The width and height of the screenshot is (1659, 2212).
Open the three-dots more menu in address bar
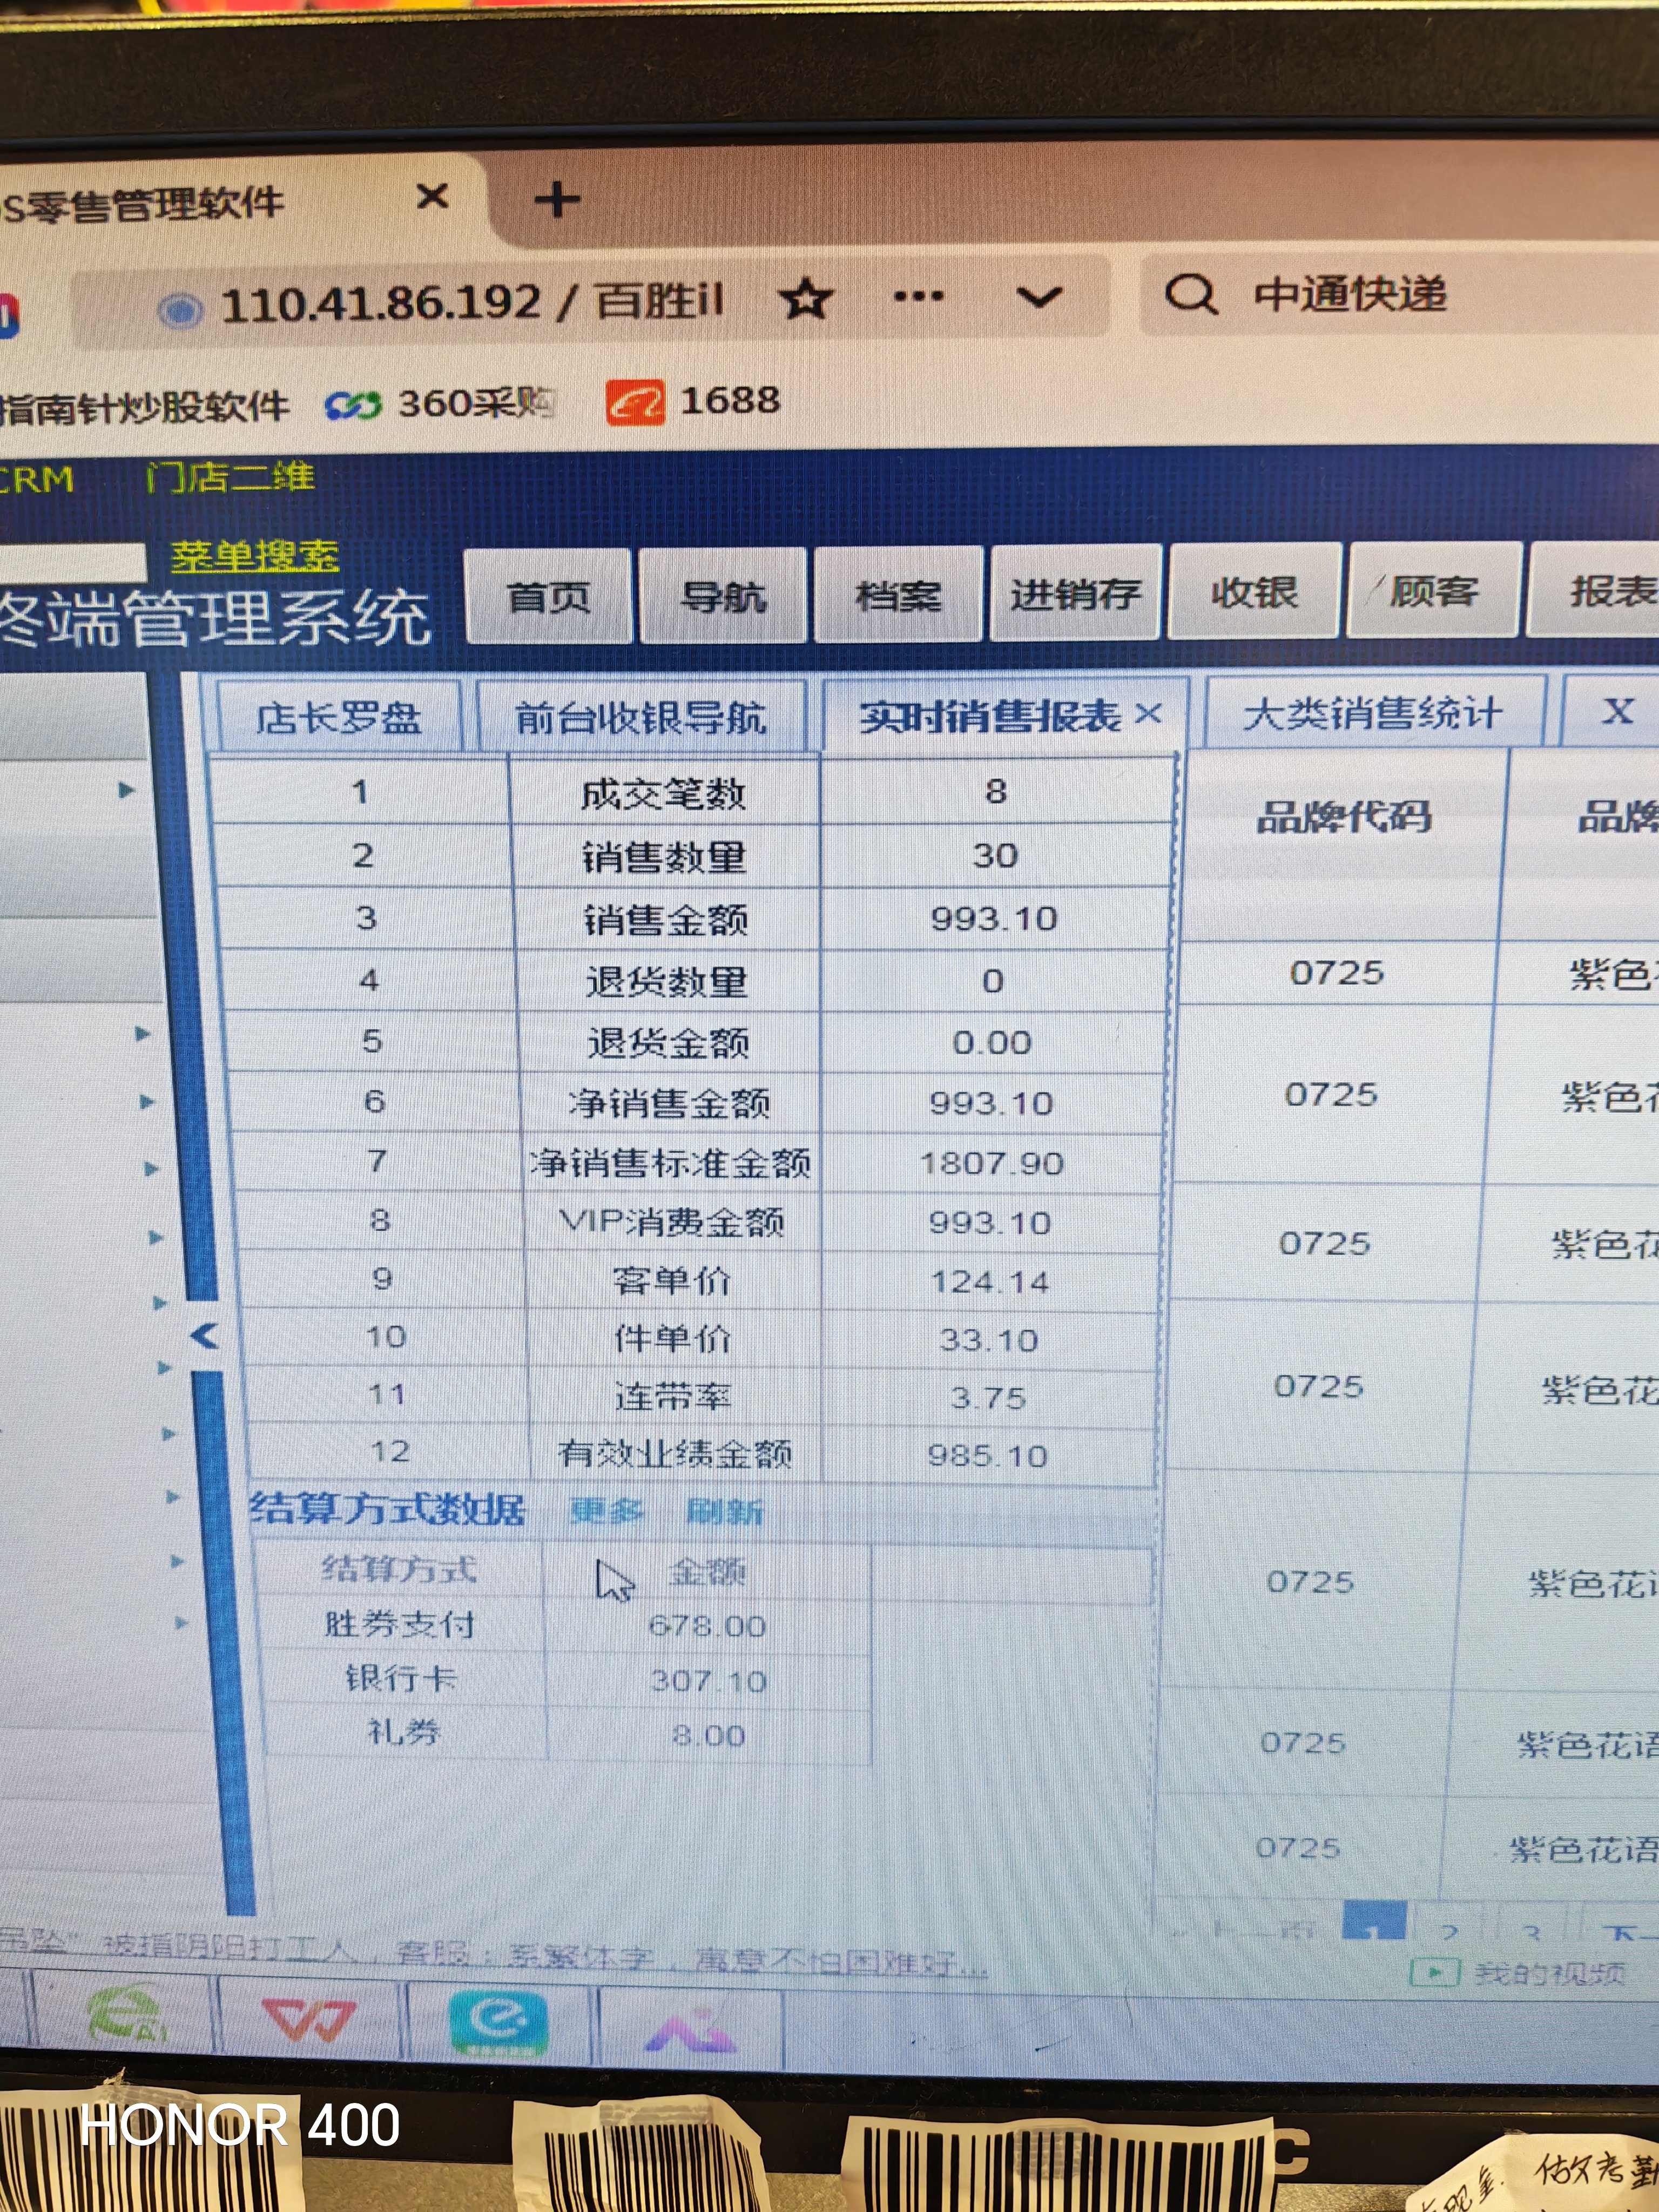coord(918,296)
